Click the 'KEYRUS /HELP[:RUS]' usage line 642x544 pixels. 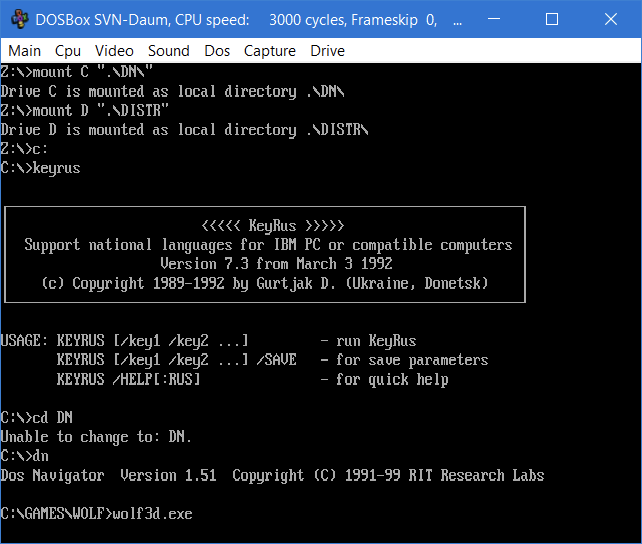[x=129, y=379]
